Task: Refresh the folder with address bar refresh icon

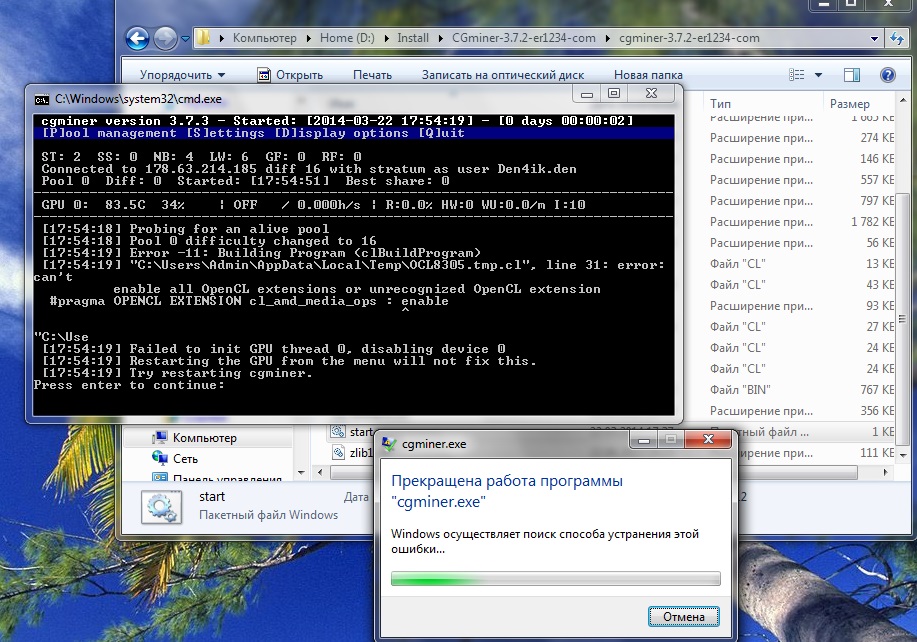Action: [897, 39]
